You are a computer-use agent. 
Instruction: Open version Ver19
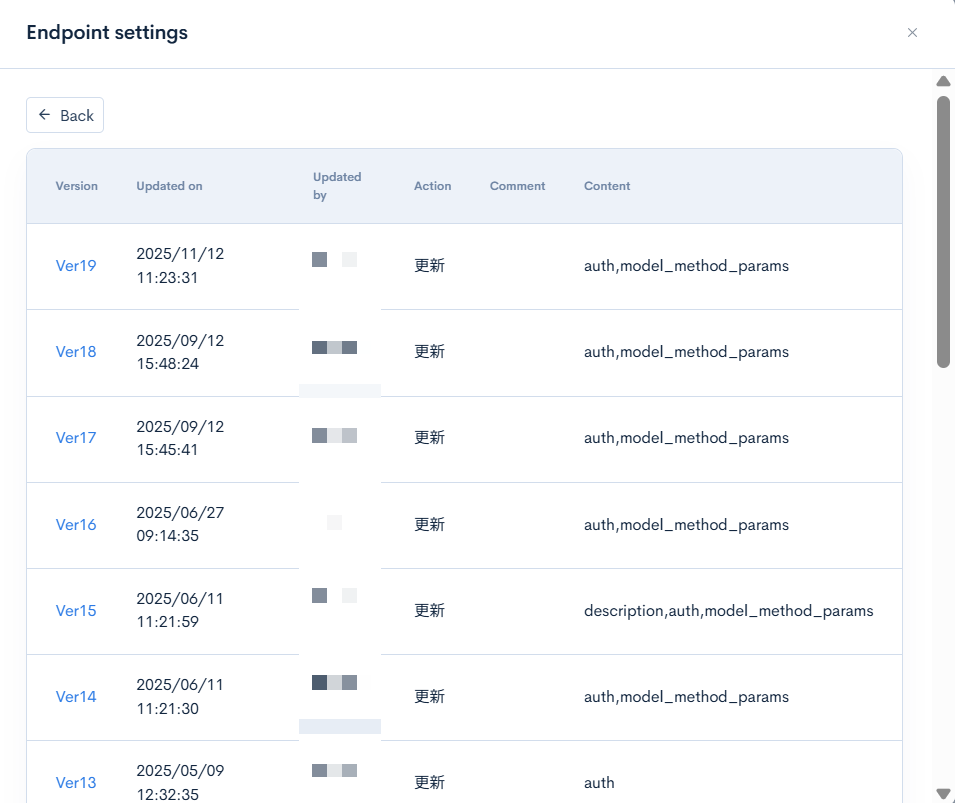pyautogui.click(x=76, y=266)
